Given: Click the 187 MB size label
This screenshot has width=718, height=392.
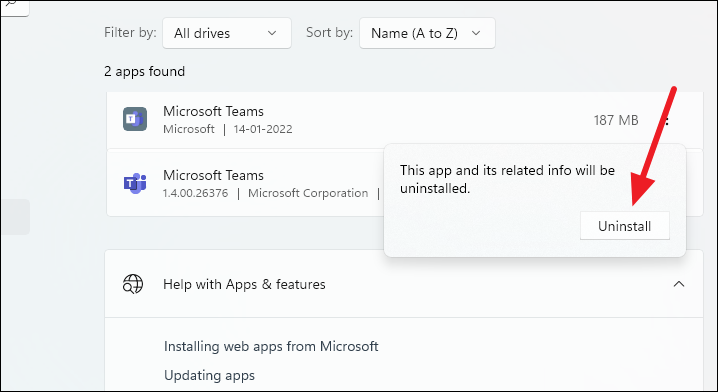Looking at the screenshot, I should click(616, 120).
